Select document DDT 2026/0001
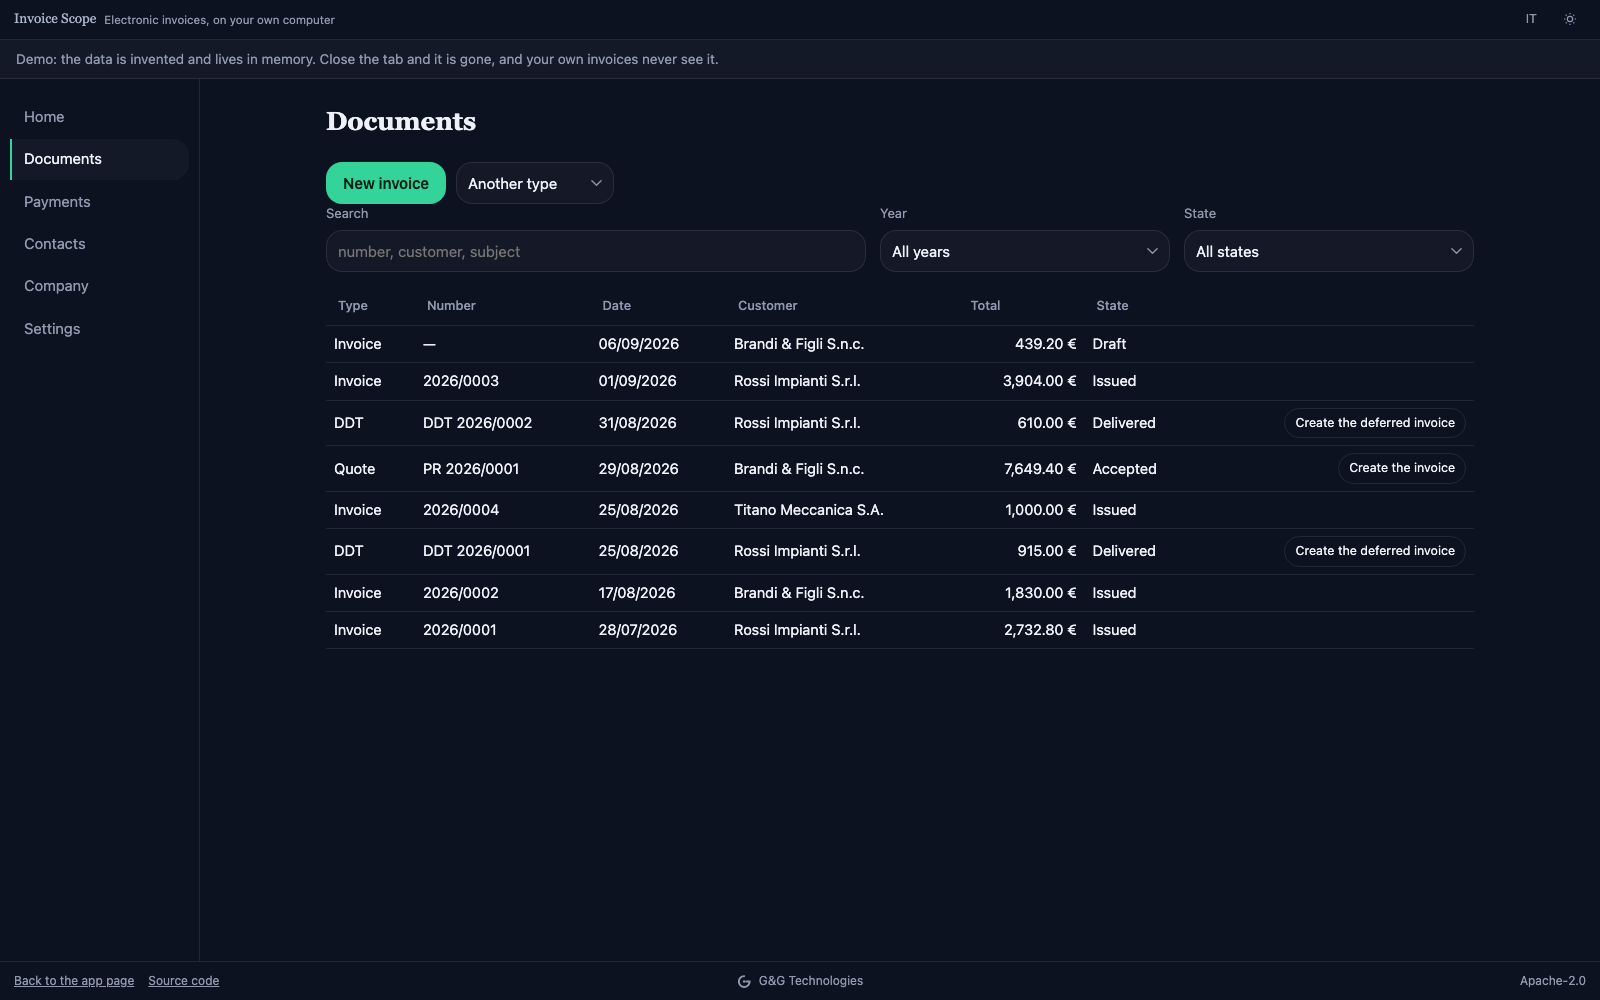 pyautogui.click(x=477, y=551)
